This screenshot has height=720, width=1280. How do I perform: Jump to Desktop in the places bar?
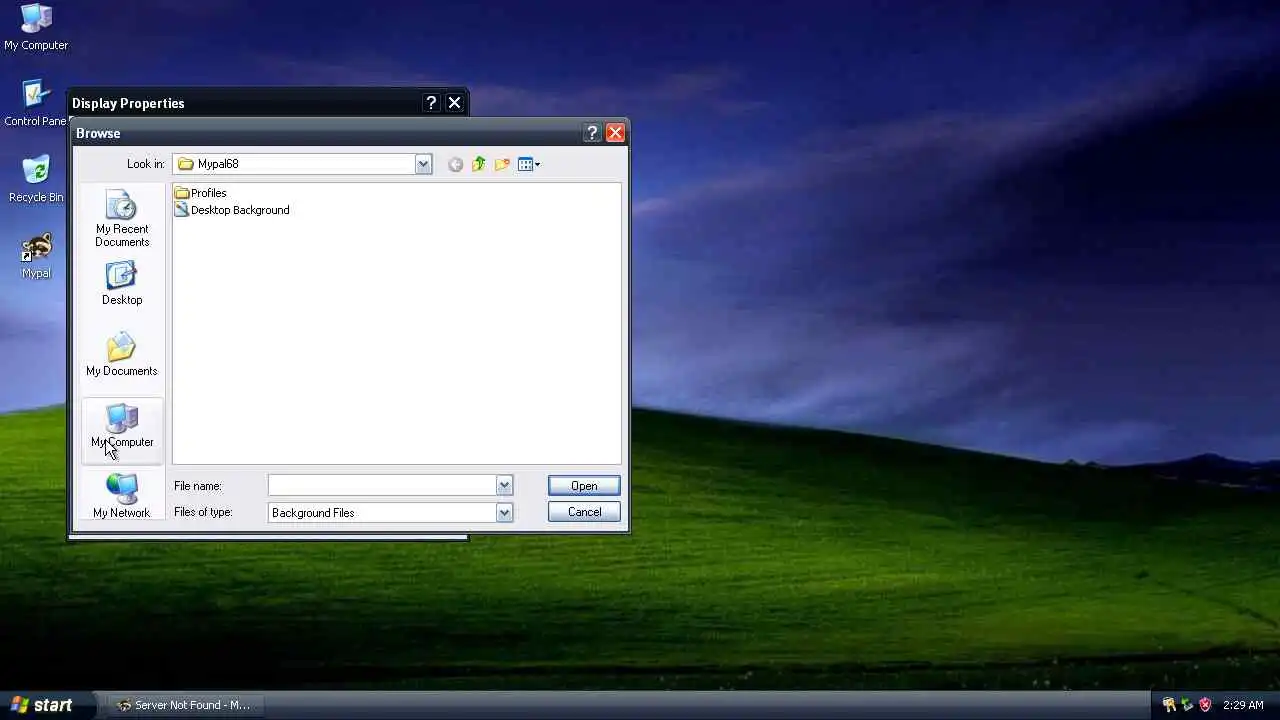click(x=122, y=284)
